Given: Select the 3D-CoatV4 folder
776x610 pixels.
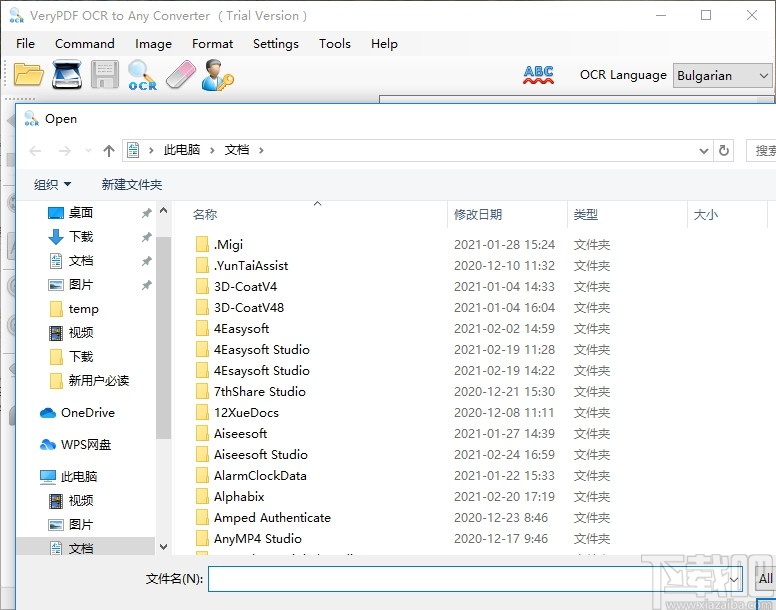Looking at the screenshot, I should click(245, 286).
